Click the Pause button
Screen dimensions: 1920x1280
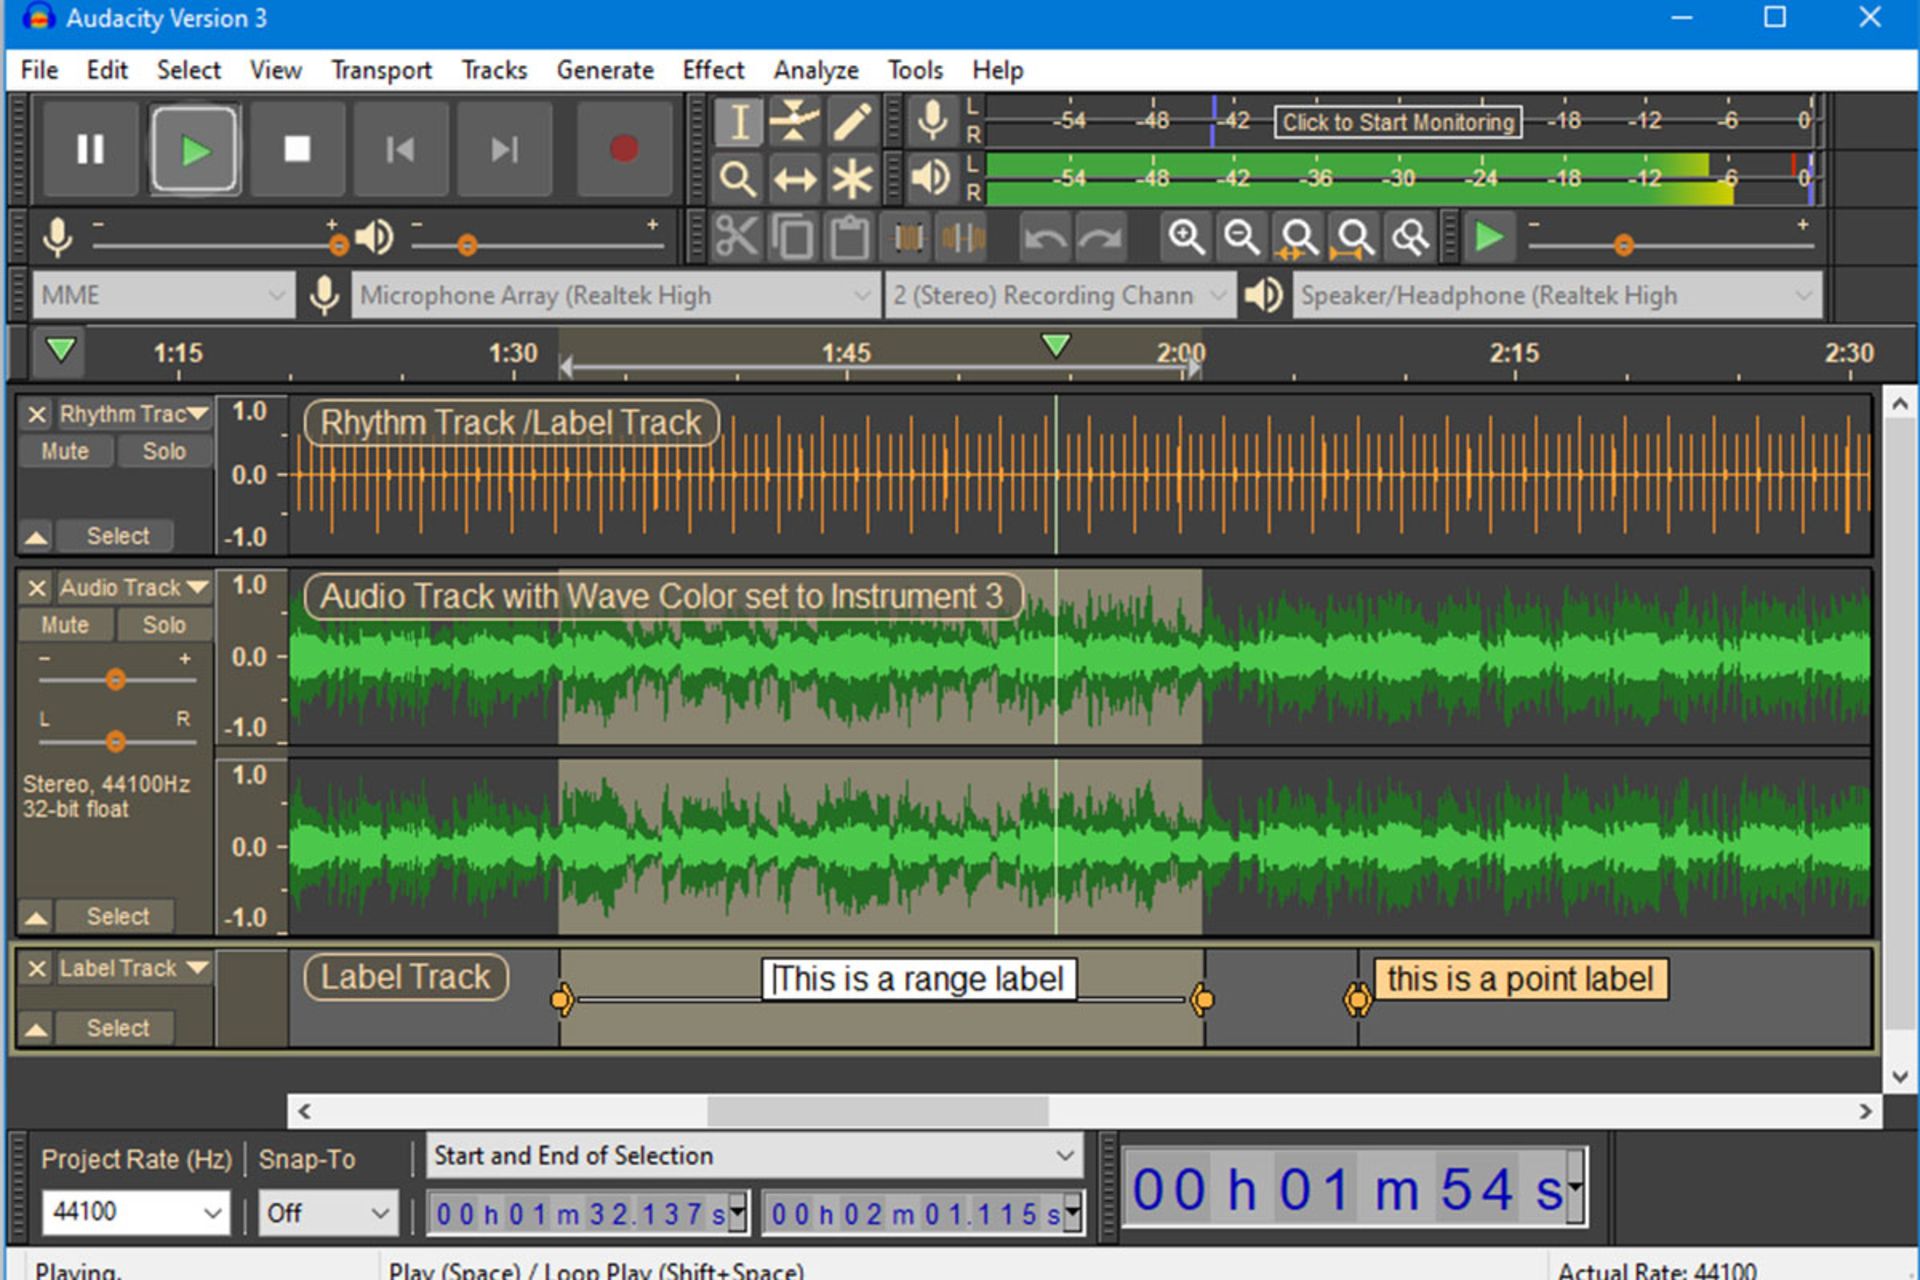(91, 150)
